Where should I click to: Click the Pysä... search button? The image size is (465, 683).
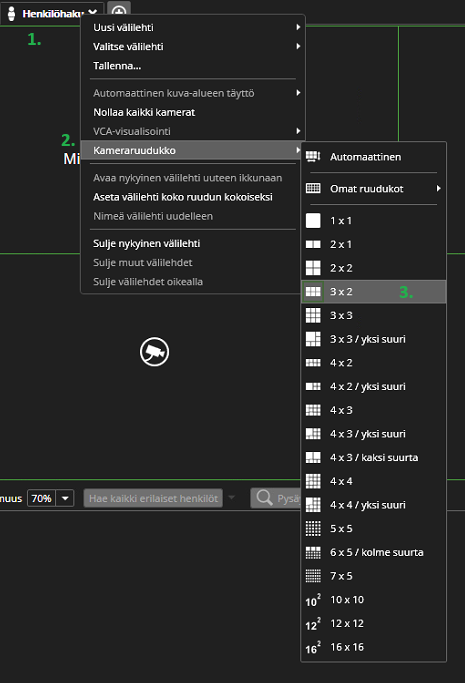tap(276, 498)
